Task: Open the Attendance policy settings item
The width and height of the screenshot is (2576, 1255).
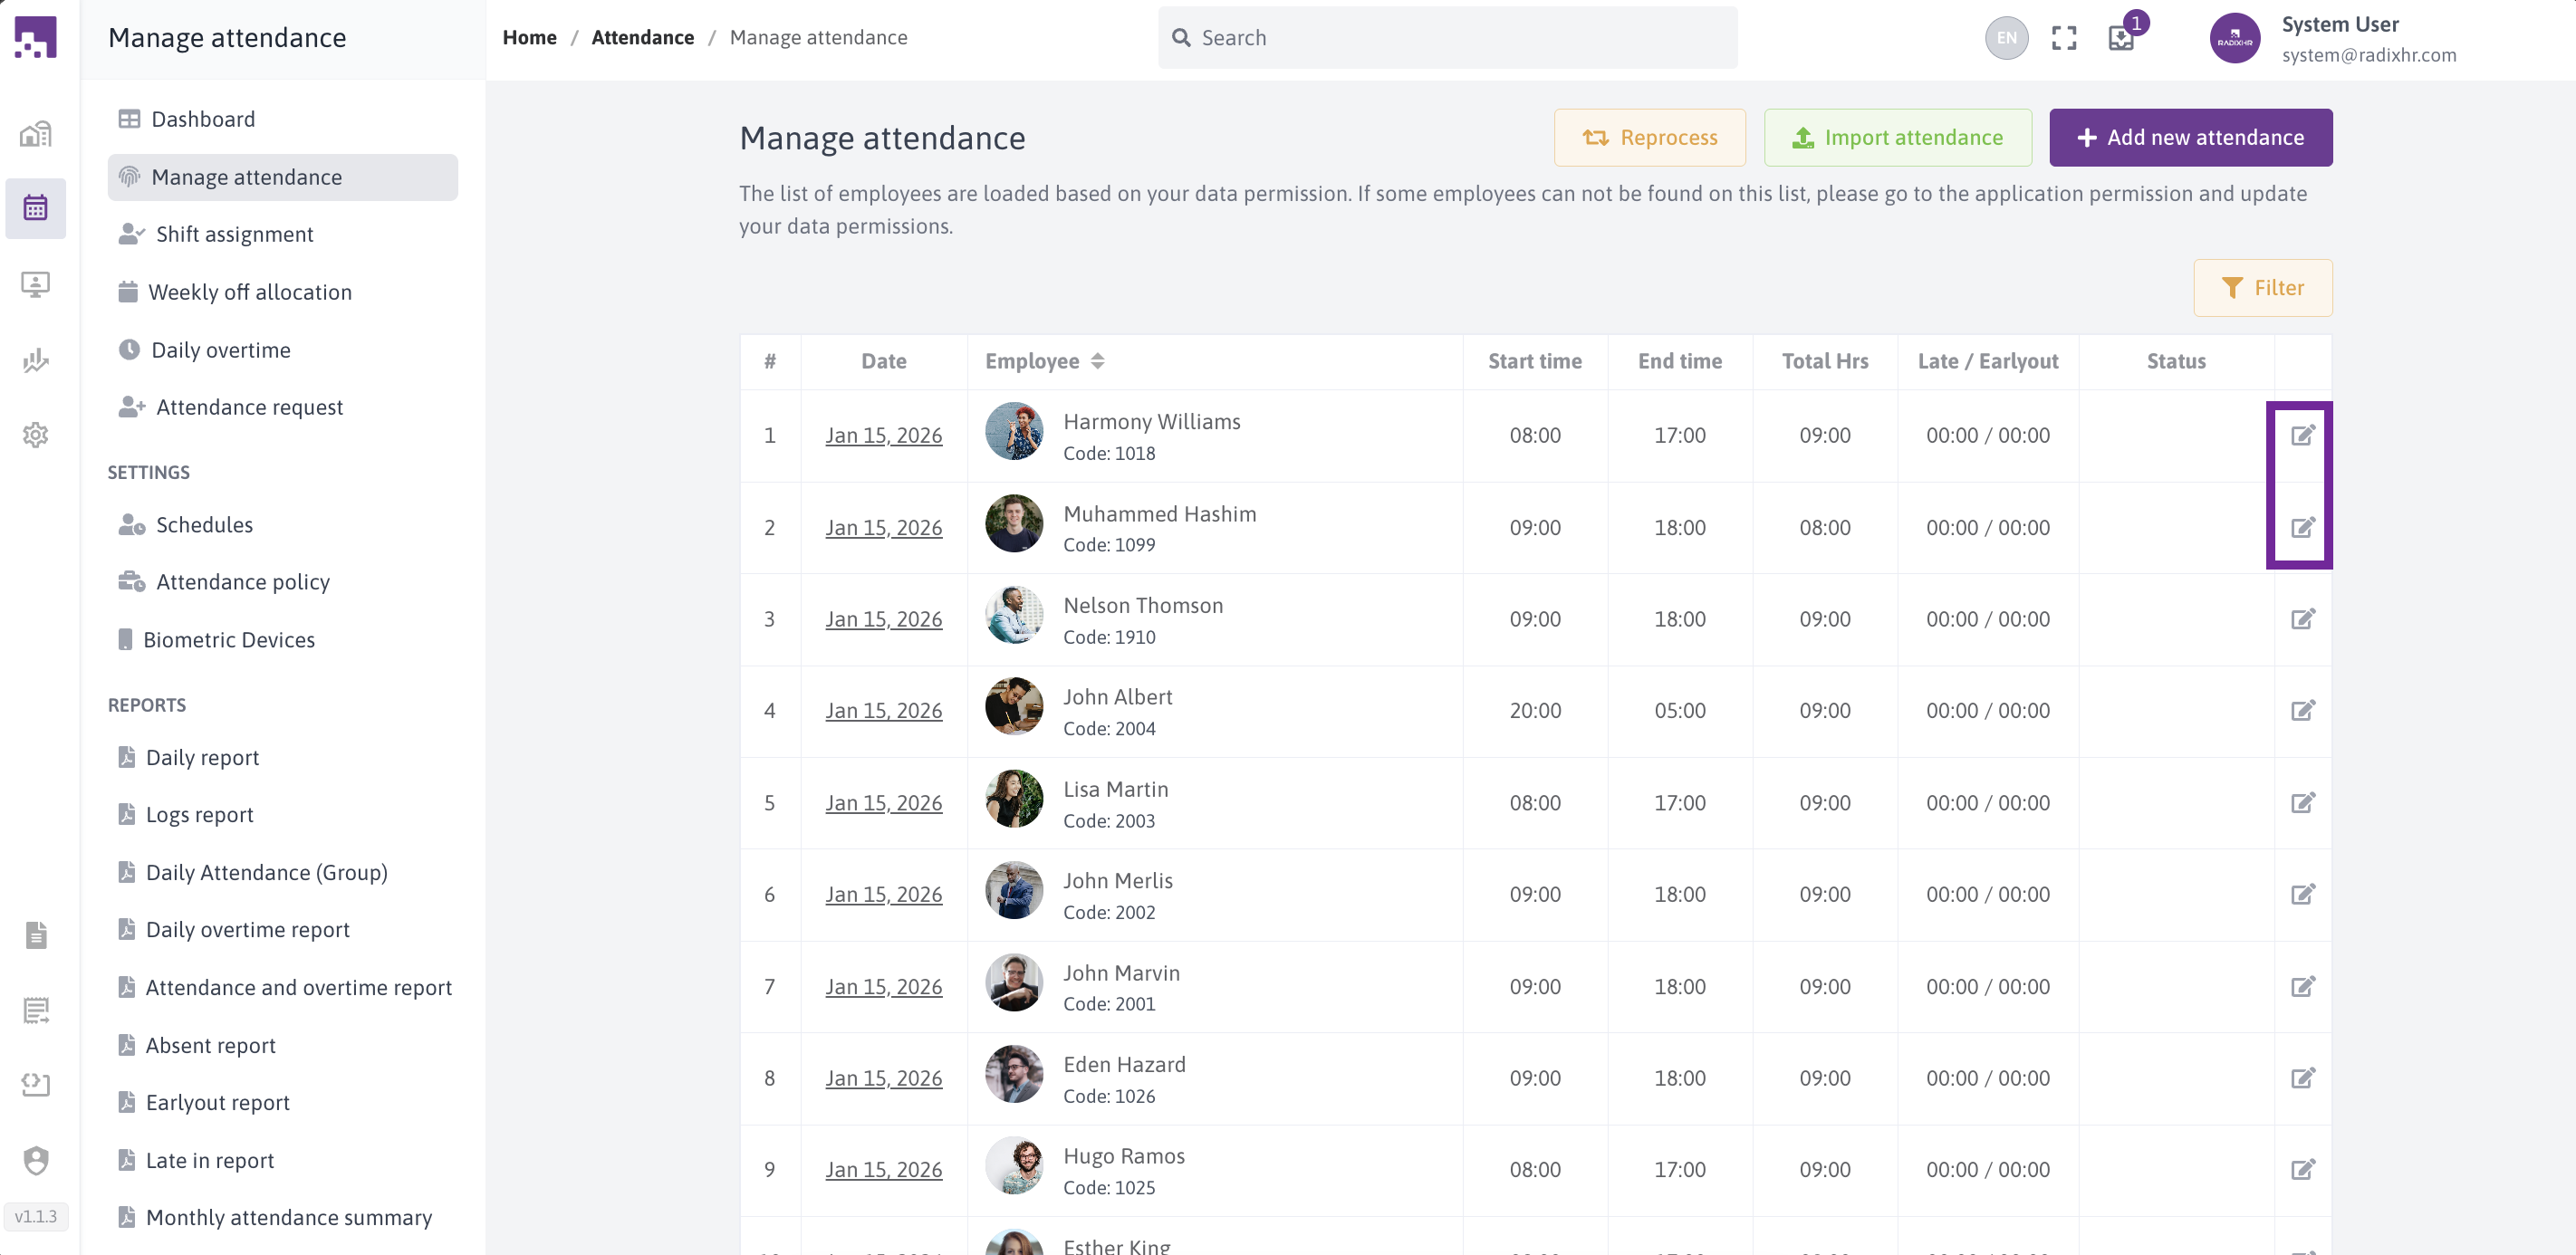Action: tap(242, 582)
